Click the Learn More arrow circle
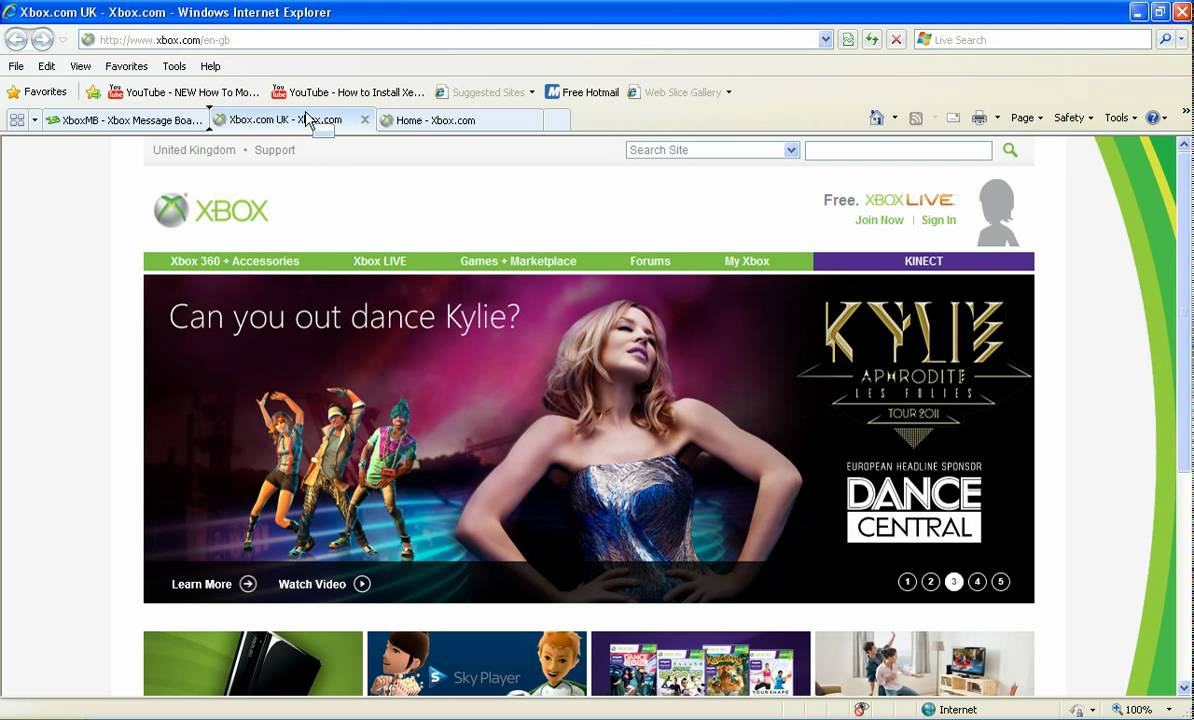The width and height of the screenshot is (1194, 720). [248, 584]
